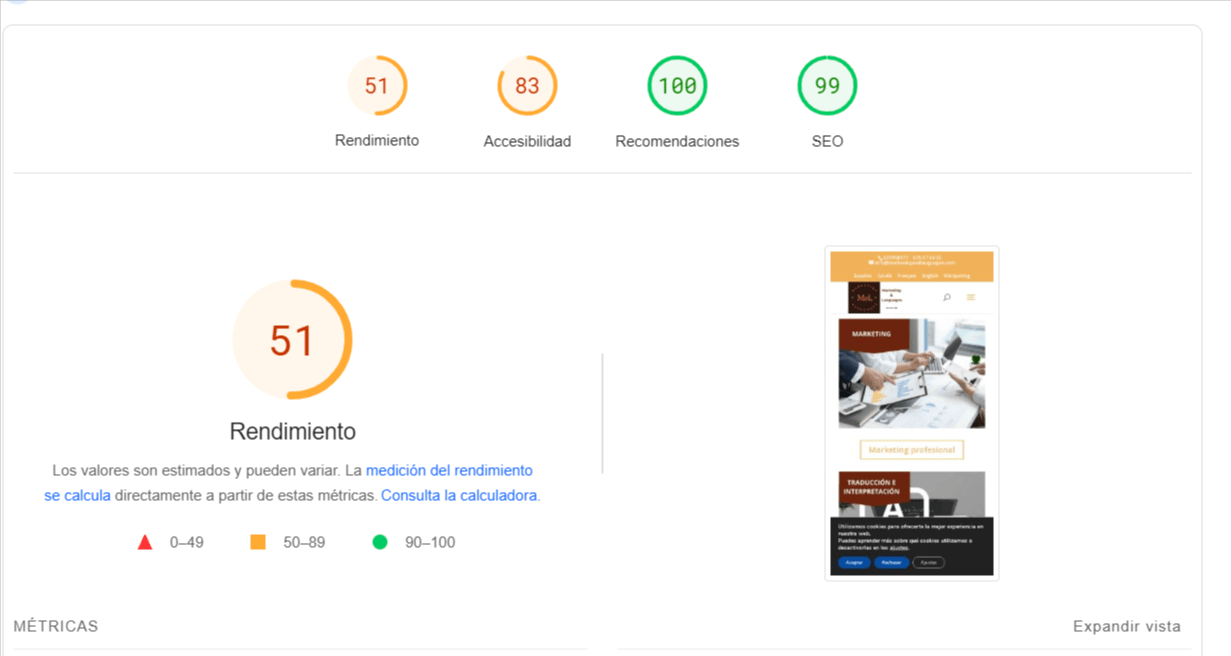
Task: Click Aceptar in screenshot cookie banner
Action: 854,563
